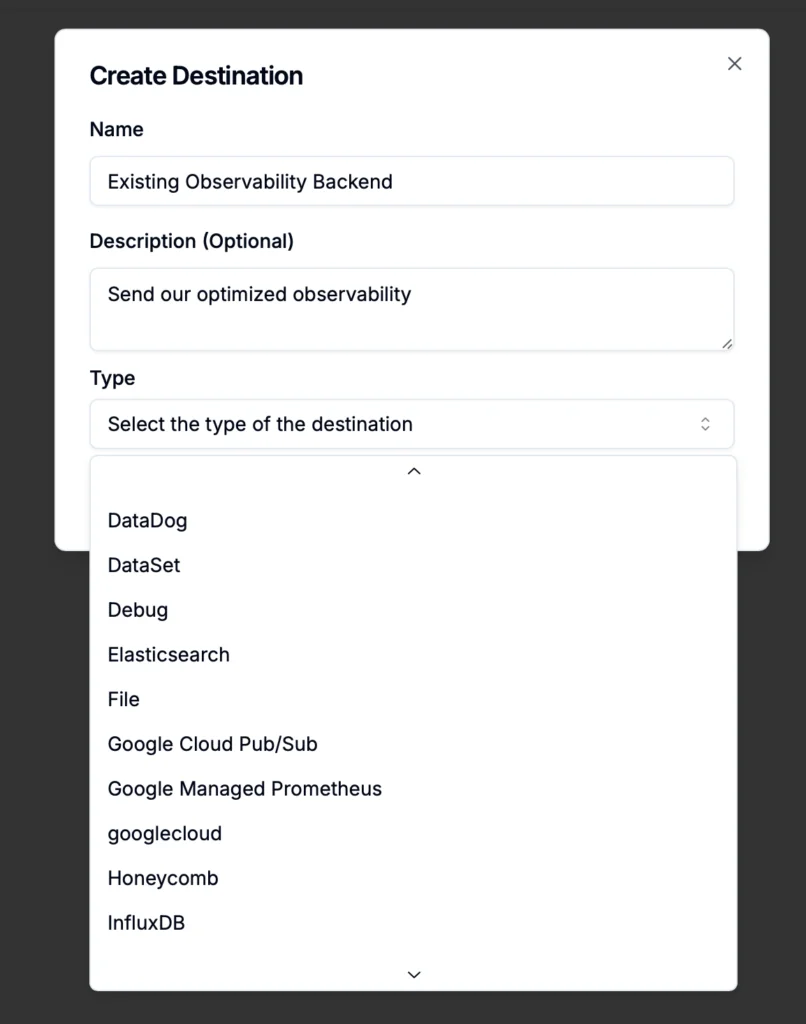
Task: Open the destination Type dropdown
Action: pyautogui.click(x=411, y=424)
